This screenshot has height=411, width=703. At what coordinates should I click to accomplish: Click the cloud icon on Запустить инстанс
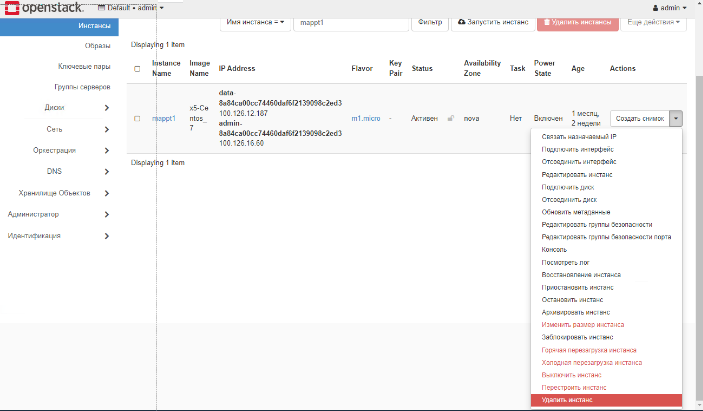point(461,21)
